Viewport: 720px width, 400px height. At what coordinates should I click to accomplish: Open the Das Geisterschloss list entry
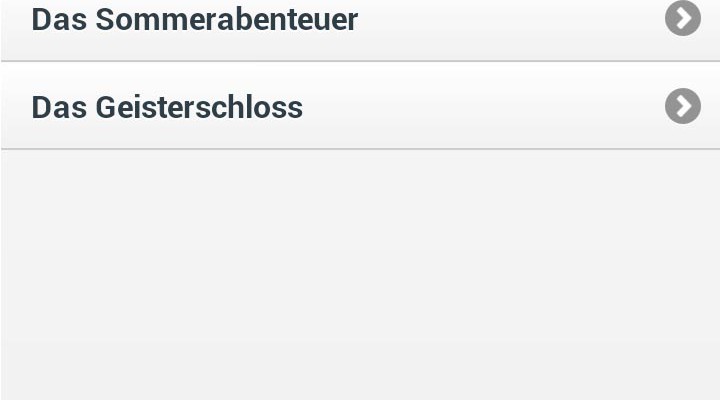point(360,105)
